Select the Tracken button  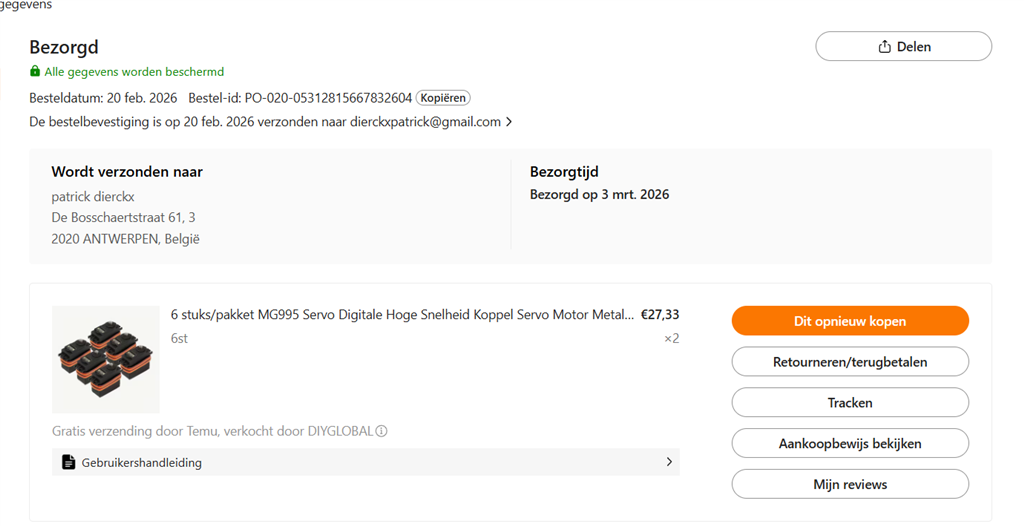(x=850, y=403)
